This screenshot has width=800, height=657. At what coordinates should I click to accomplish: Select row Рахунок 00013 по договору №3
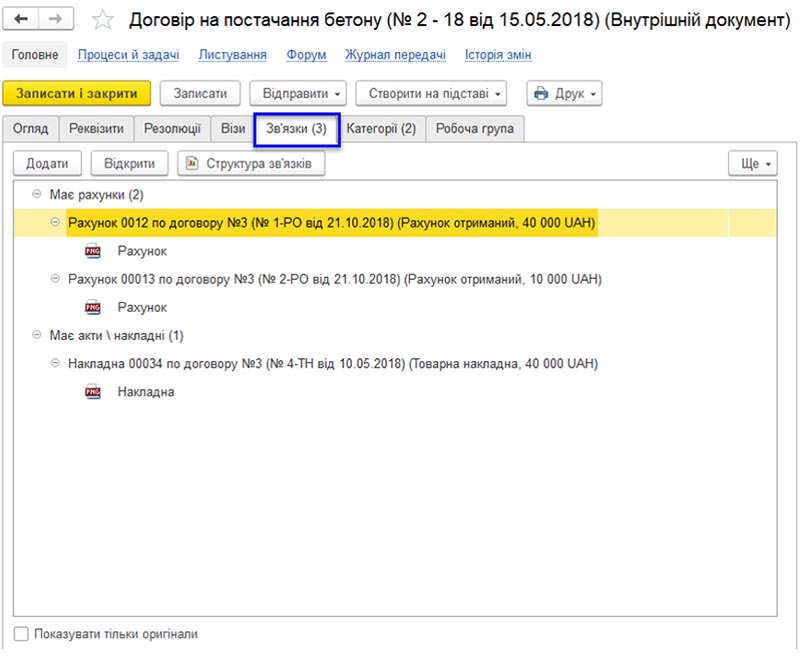coord(395,279)
